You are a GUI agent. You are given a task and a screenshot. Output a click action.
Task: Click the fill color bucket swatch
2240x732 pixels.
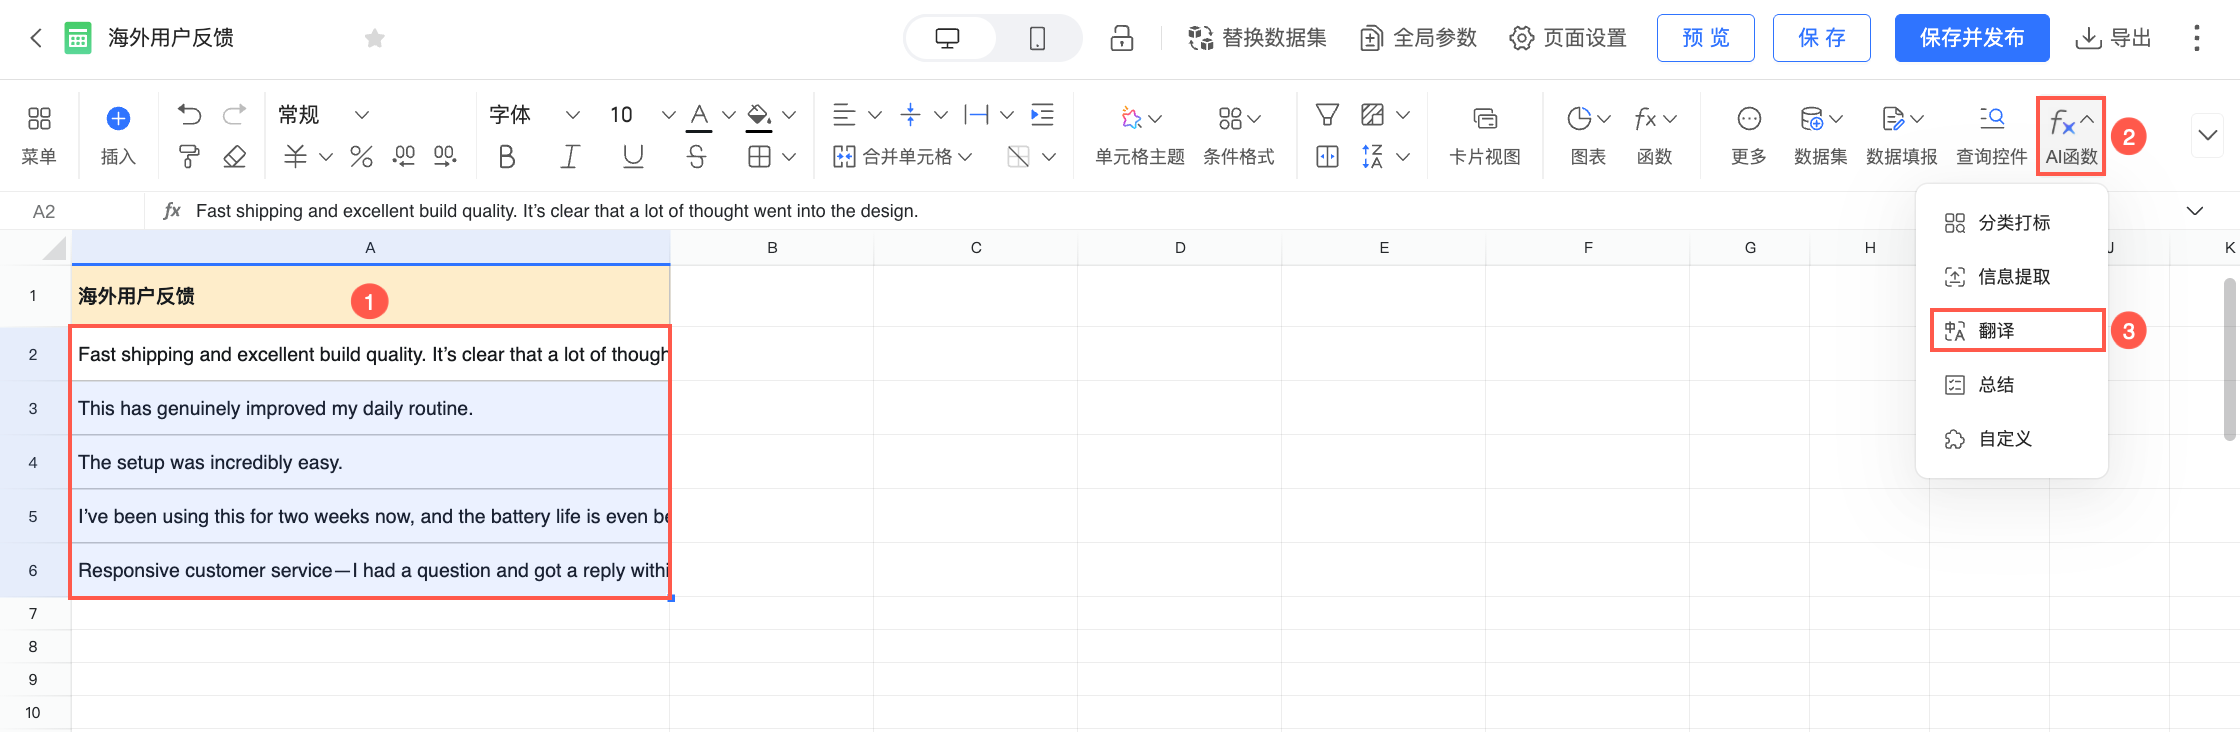coord(759,116)
